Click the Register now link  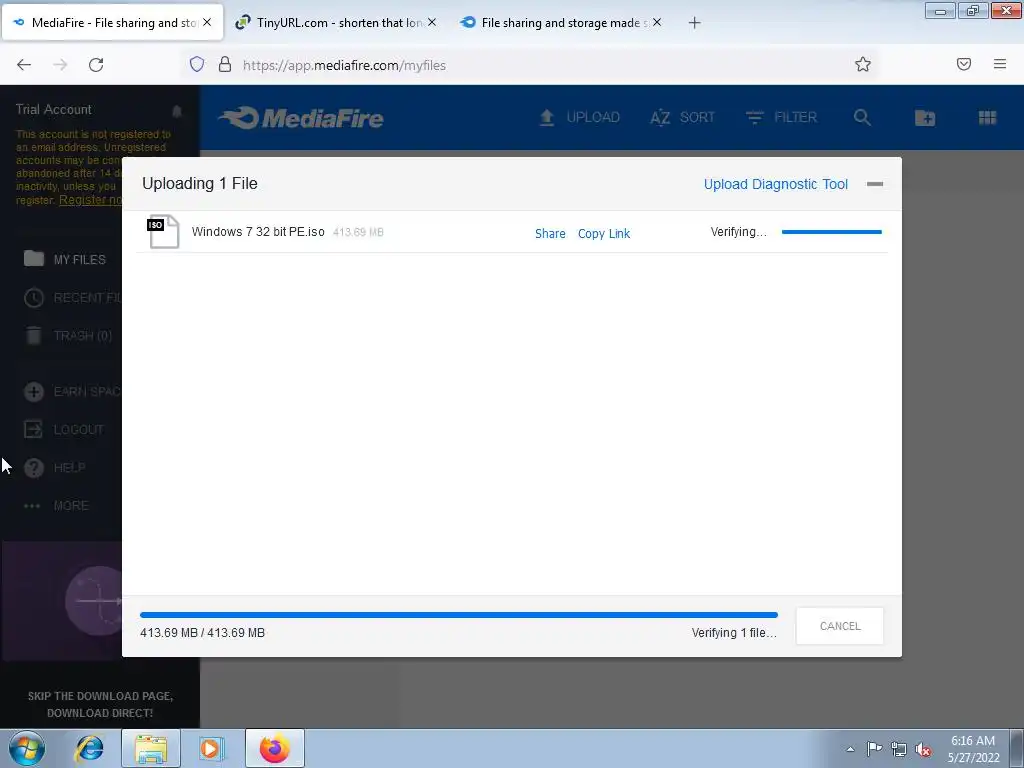click(91, 200)
